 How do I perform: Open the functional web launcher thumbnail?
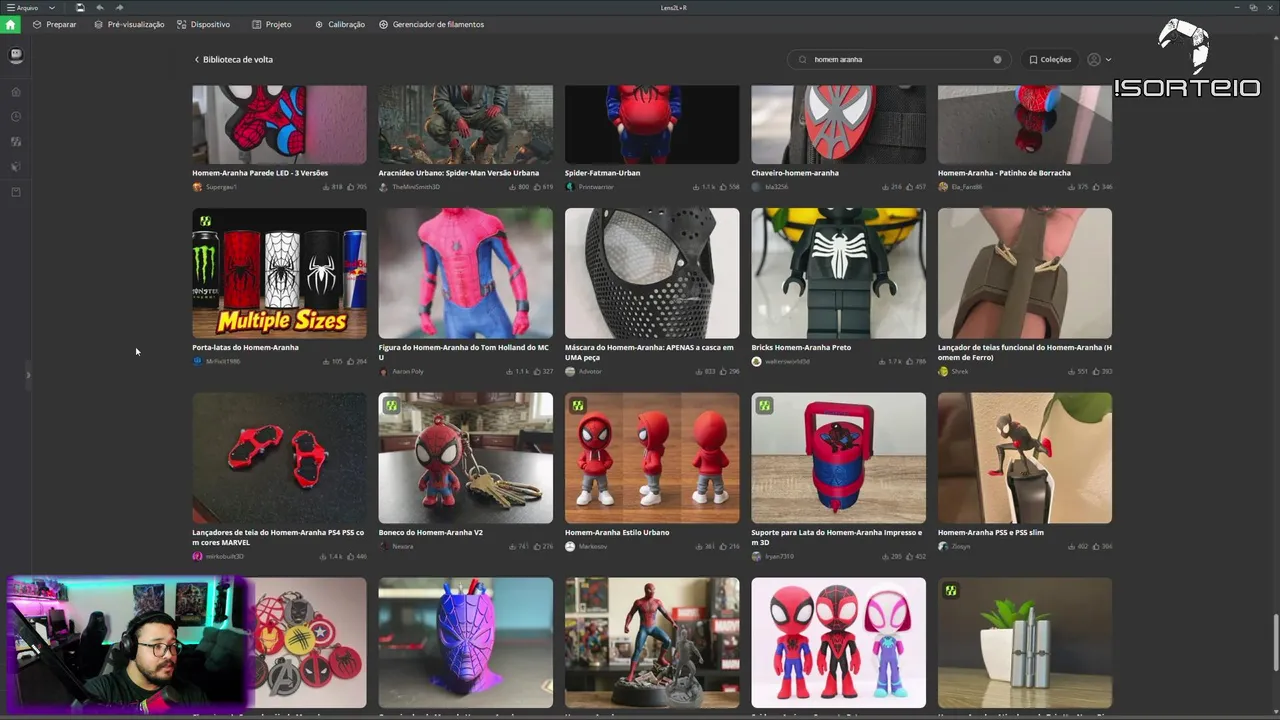tap(1025, 273)
